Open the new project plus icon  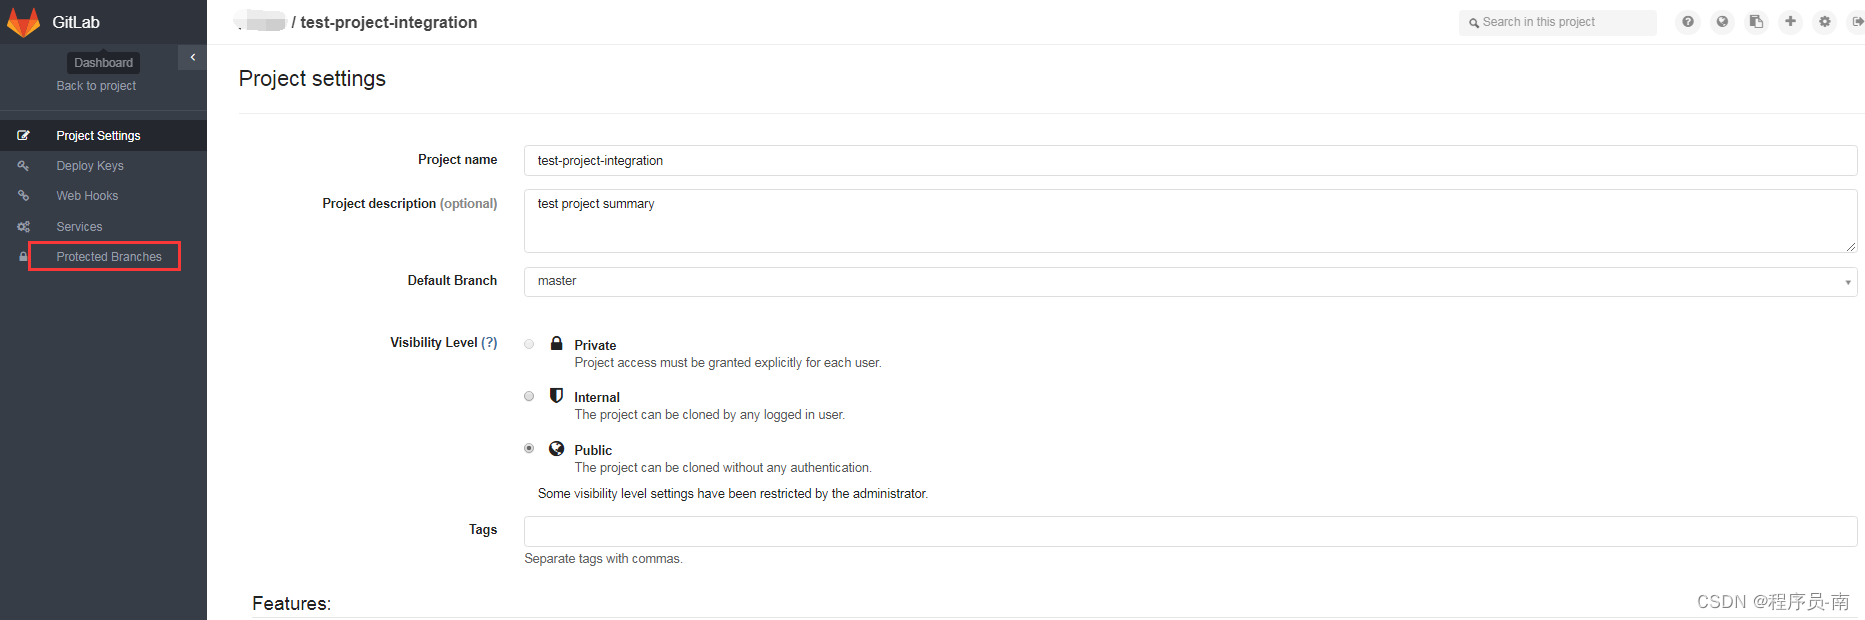(1790, 21)
